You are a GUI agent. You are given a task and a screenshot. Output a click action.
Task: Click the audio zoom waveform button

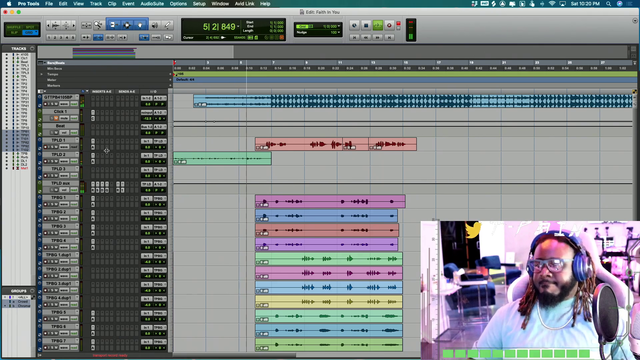[56, 25]
